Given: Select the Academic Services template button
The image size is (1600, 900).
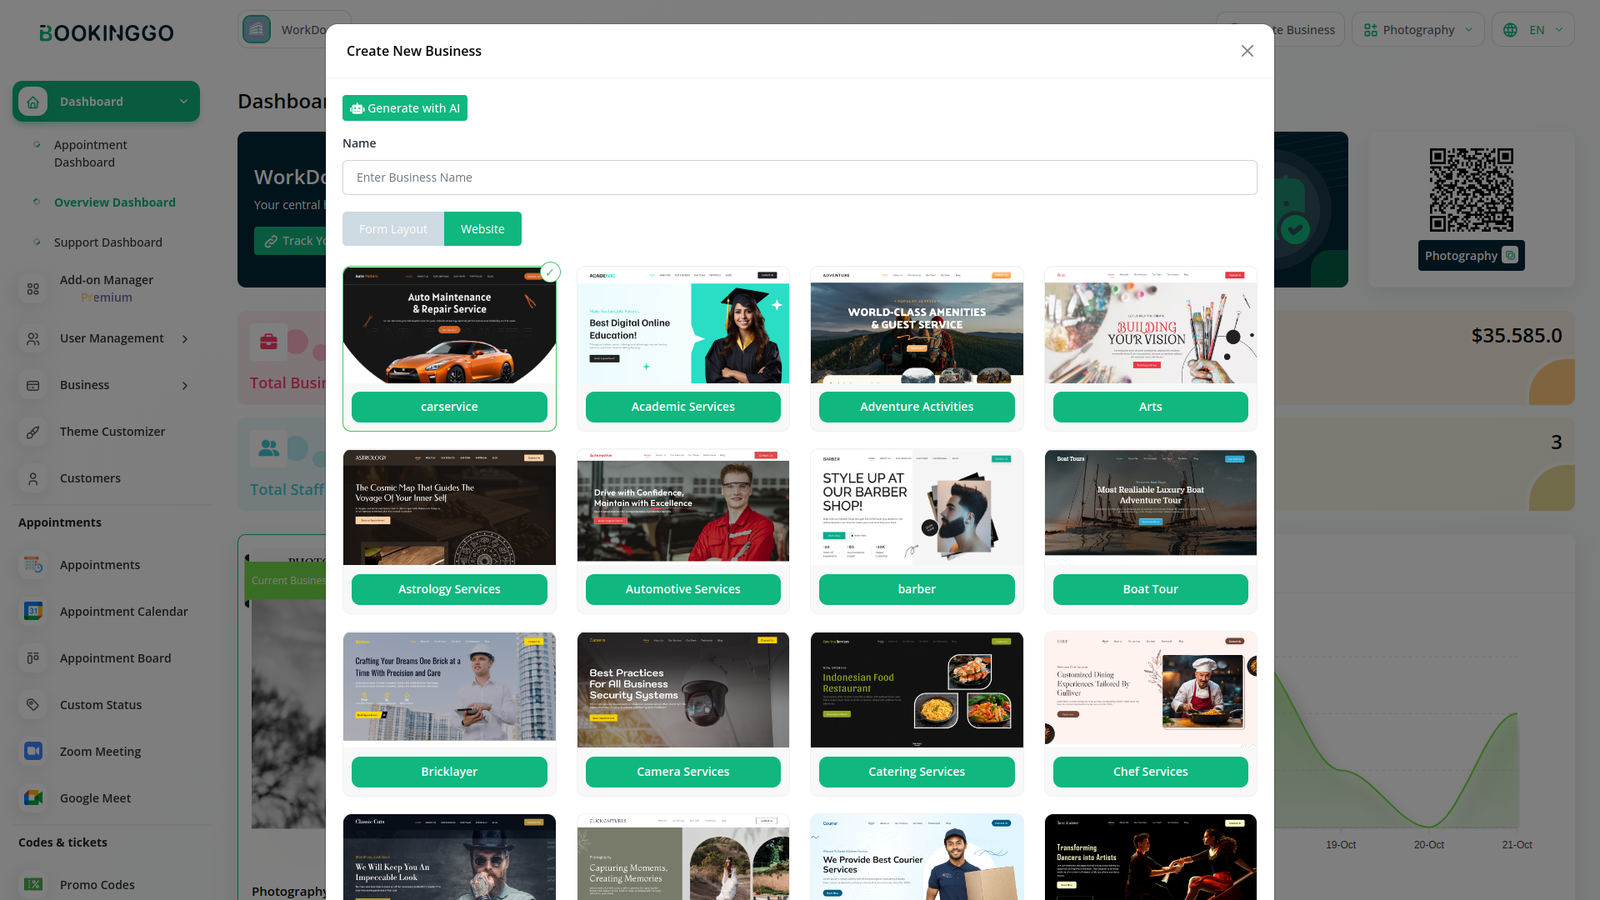Looking at the screenshot, I should (683, 407).
